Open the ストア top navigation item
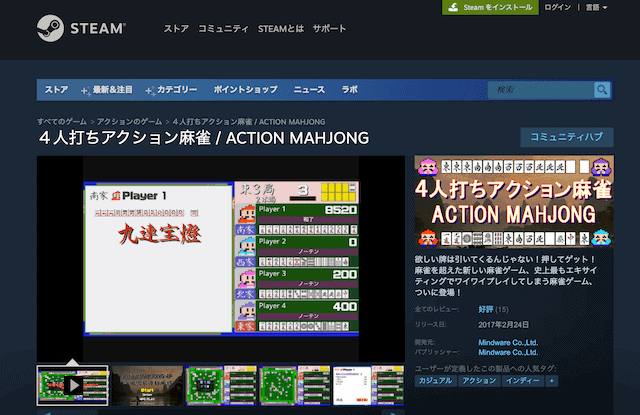Viewport: 640px width, 415px height. (x=176, y=29)
